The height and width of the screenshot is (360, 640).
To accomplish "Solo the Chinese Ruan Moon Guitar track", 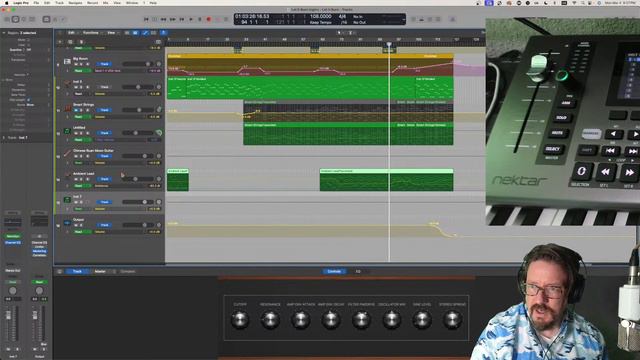I will tap(81, 156).
